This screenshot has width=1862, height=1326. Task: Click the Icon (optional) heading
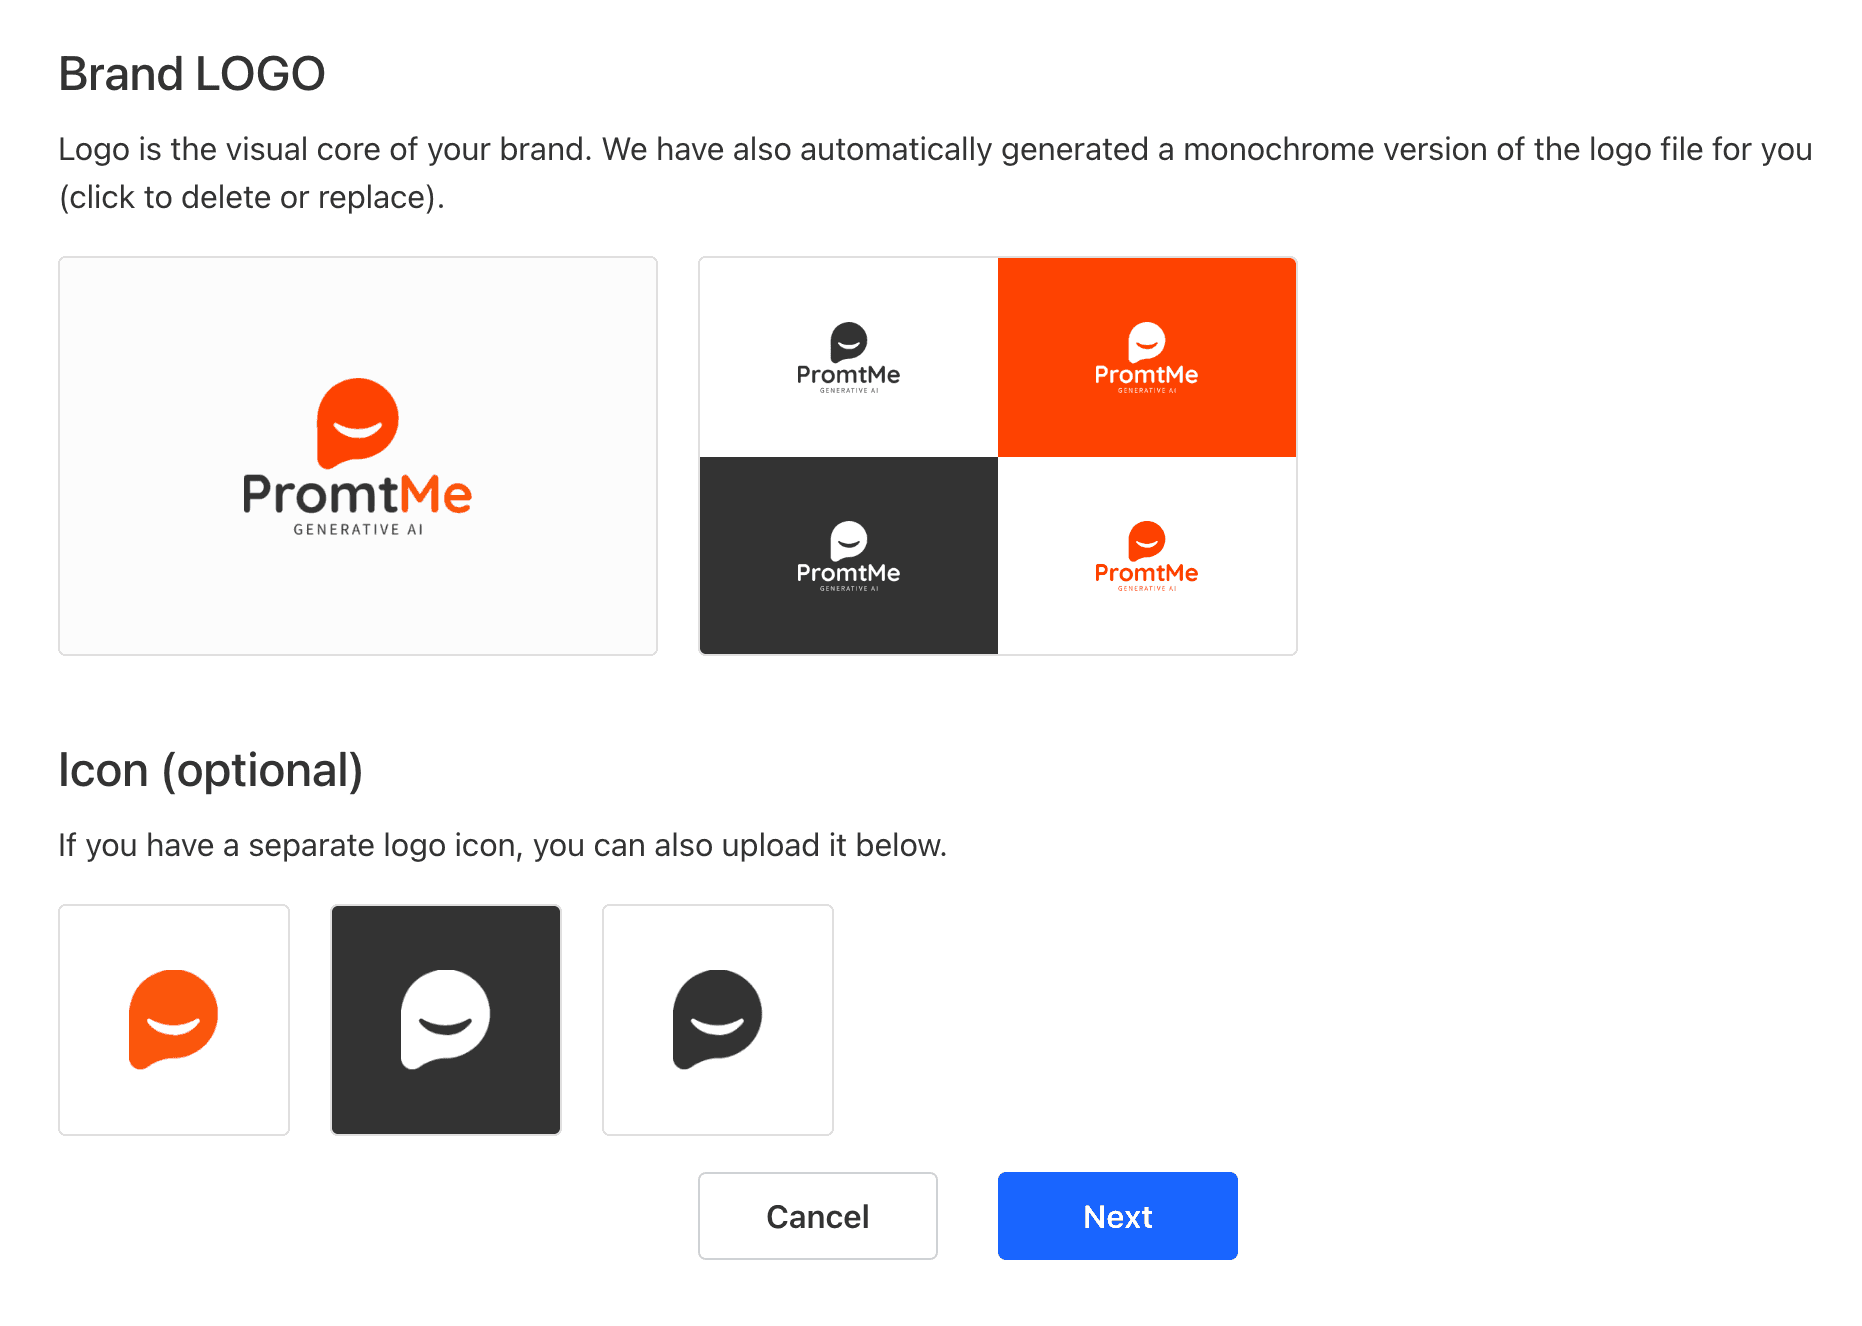click(x=211, y=771)
